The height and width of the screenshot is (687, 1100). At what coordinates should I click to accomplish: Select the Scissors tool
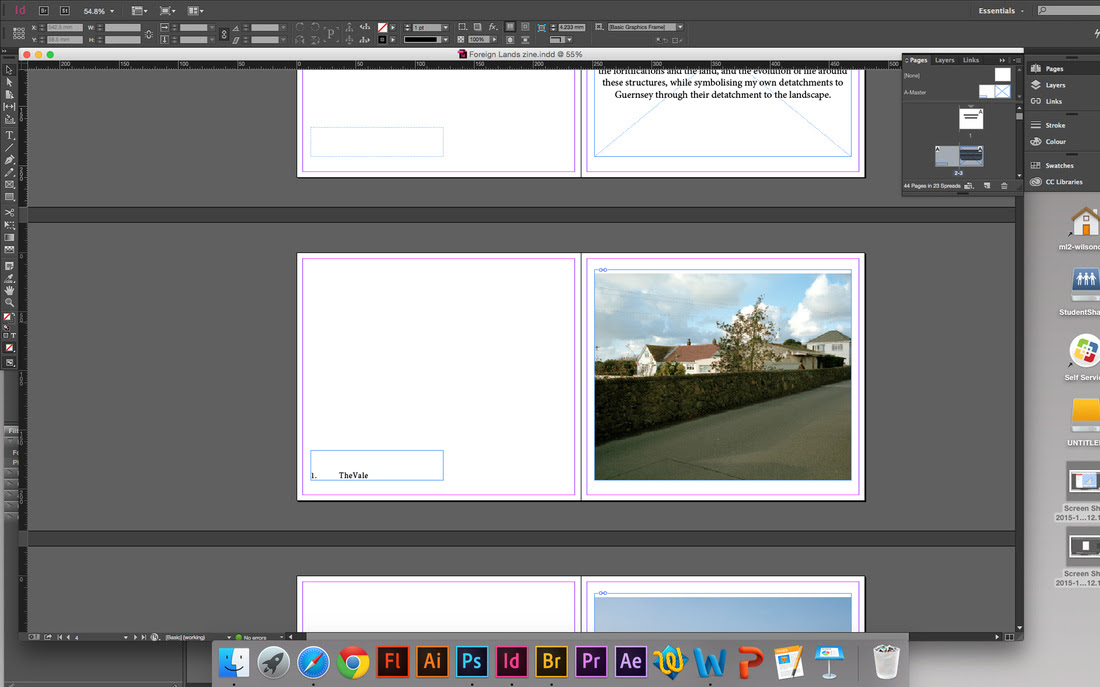point(9,213)
